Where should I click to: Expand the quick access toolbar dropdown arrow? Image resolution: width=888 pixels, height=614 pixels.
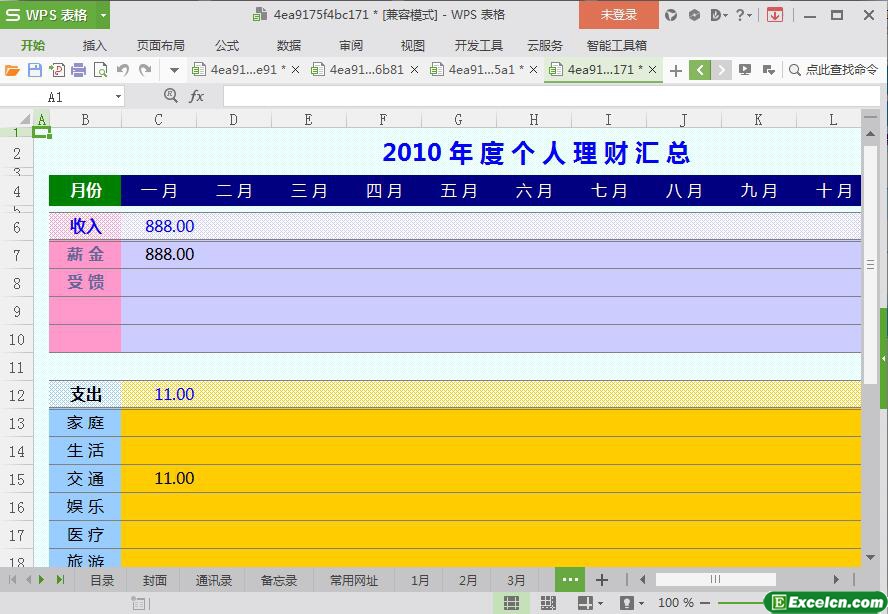[174, 70]
